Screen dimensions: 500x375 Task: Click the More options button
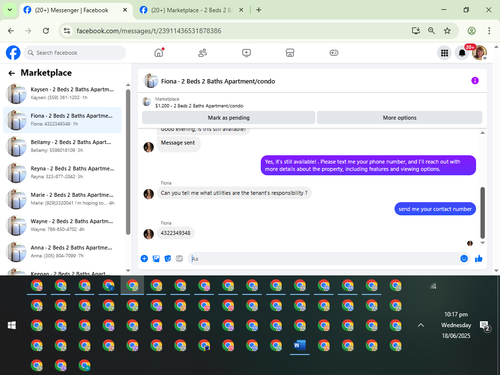click(399, 118)
